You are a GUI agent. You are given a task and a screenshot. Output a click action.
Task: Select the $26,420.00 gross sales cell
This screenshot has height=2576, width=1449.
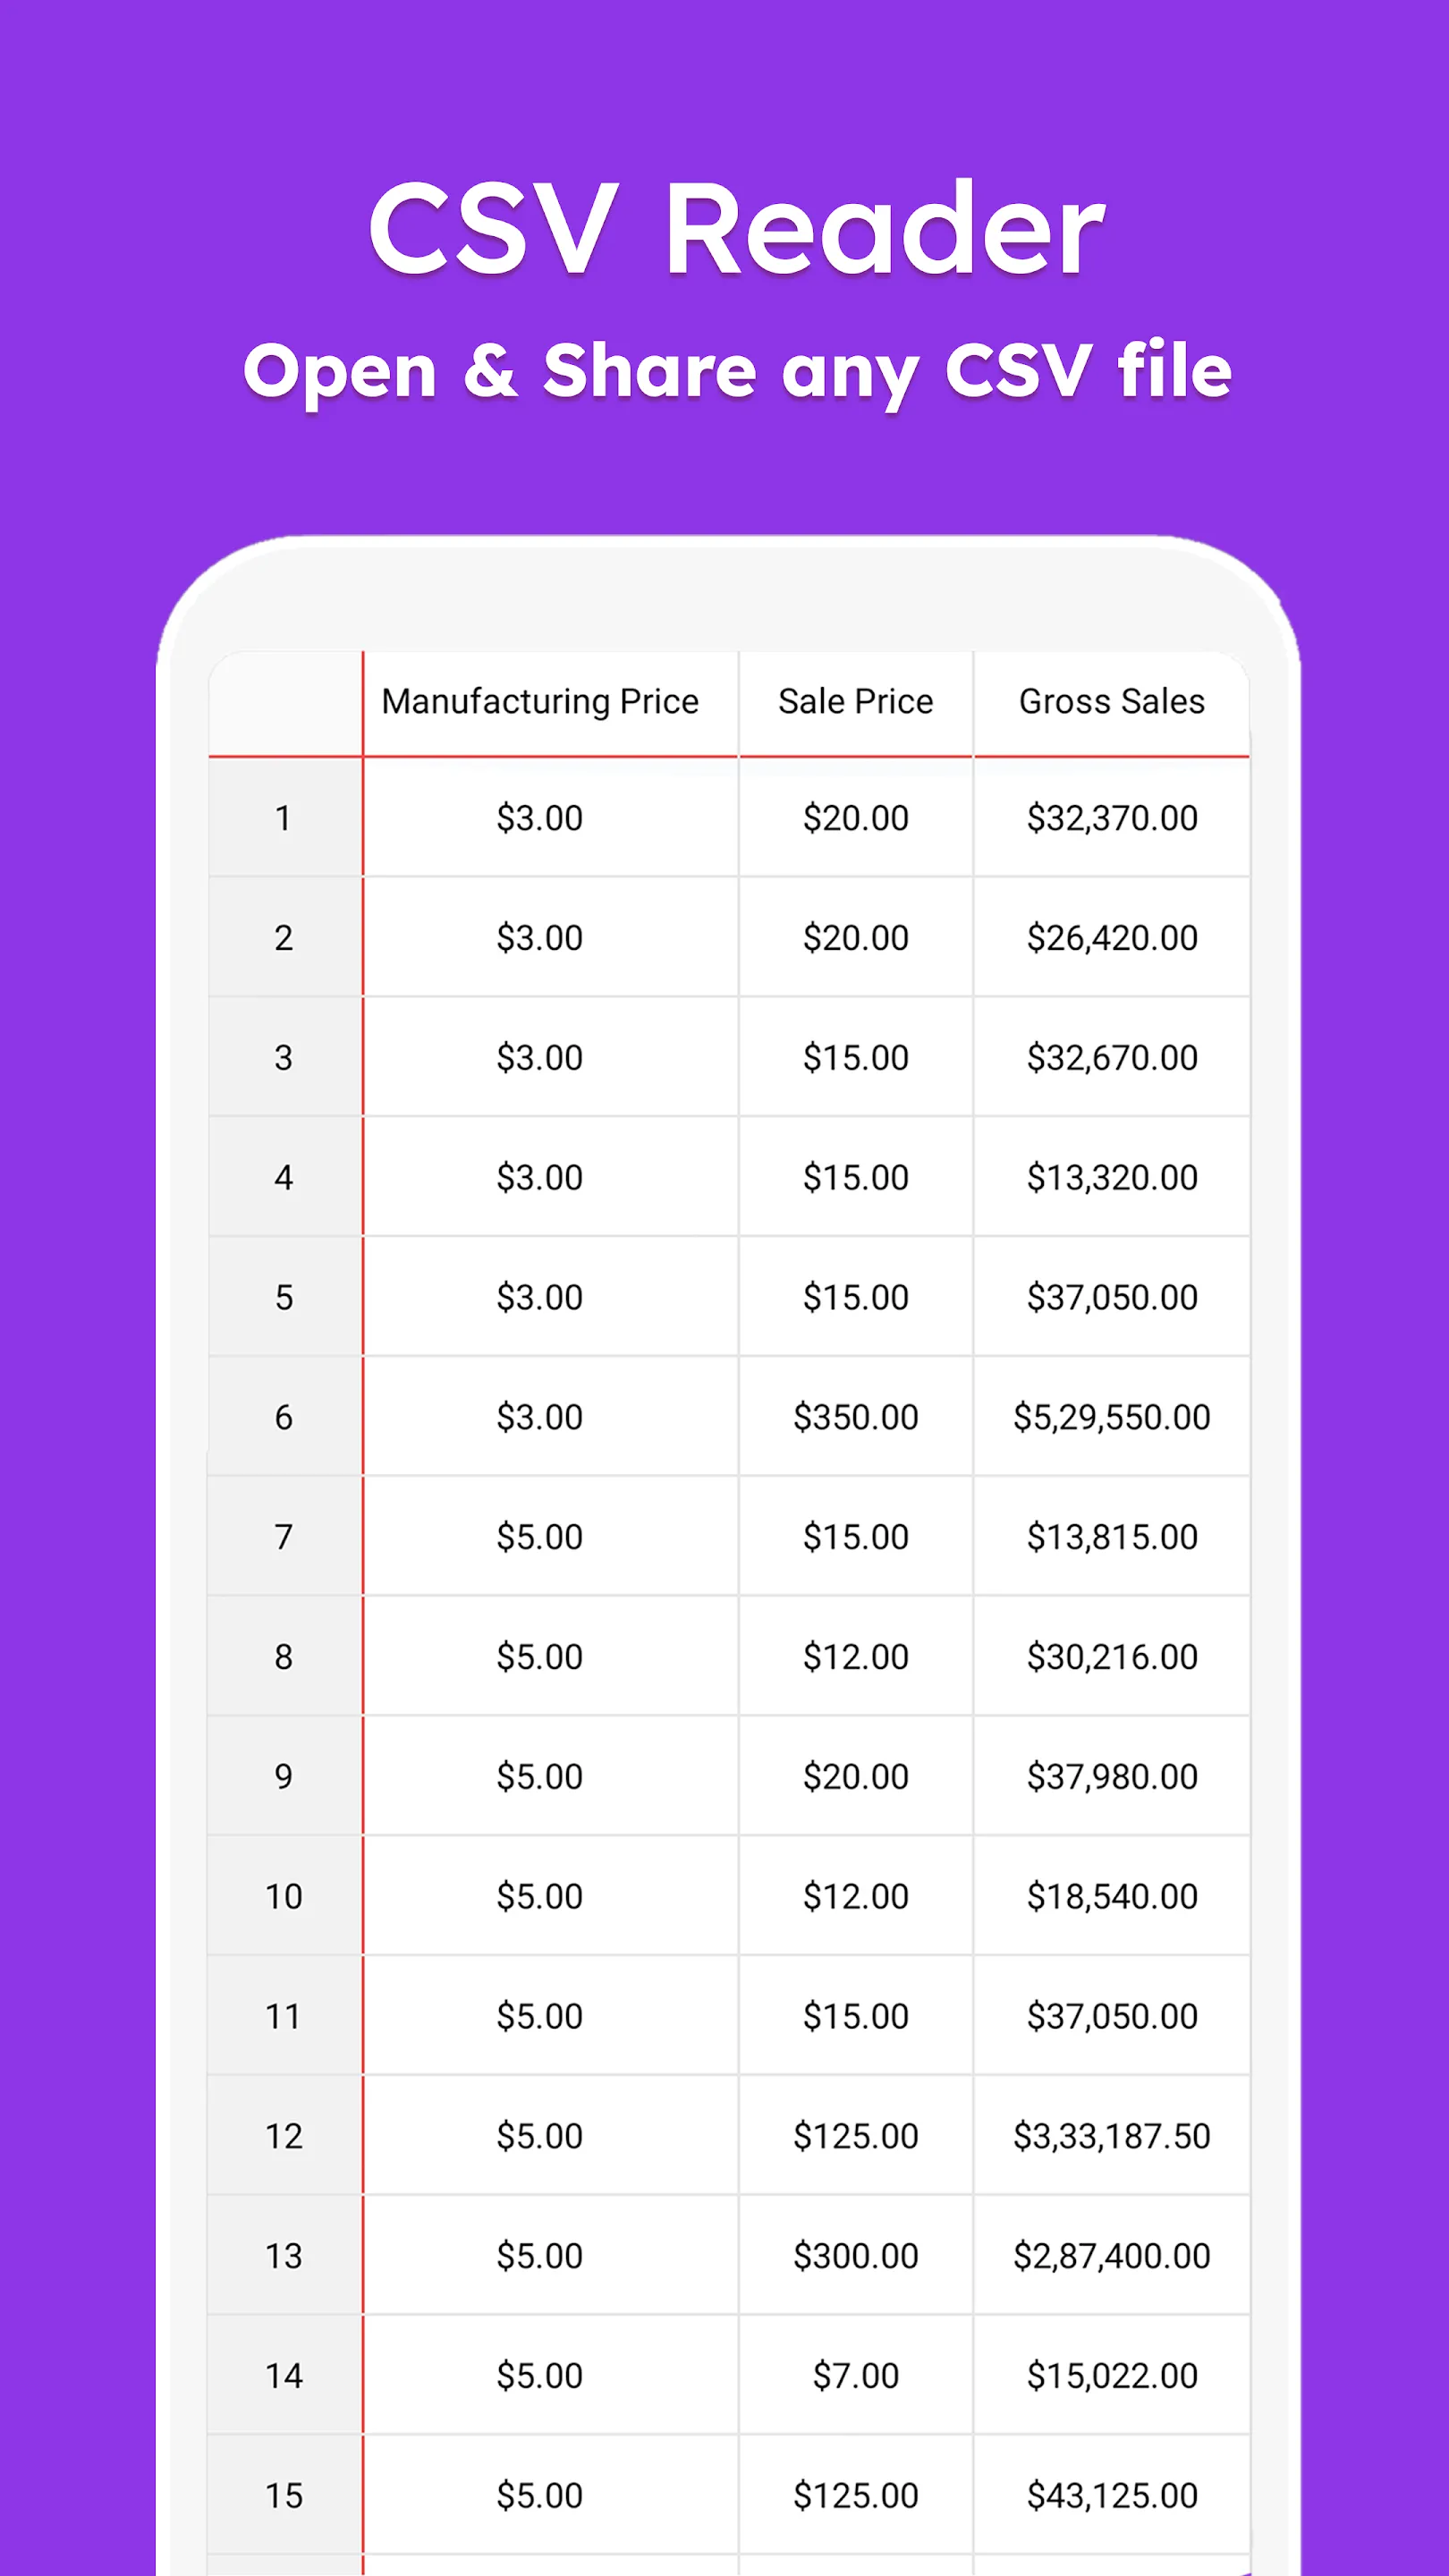pyautogui.click(x=1112, y=938)
